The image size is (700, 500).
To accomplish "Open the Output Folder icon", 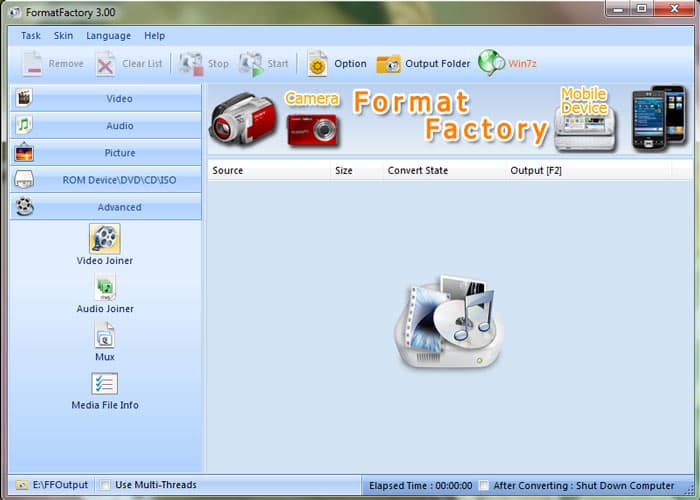I will click(x=388, y=64).
